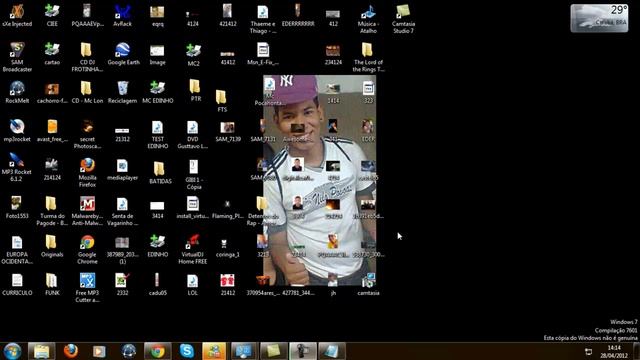Launch VirtualDJ Home FREE shortcut
This screenshot has height=360, width=640.
[193, 249]
